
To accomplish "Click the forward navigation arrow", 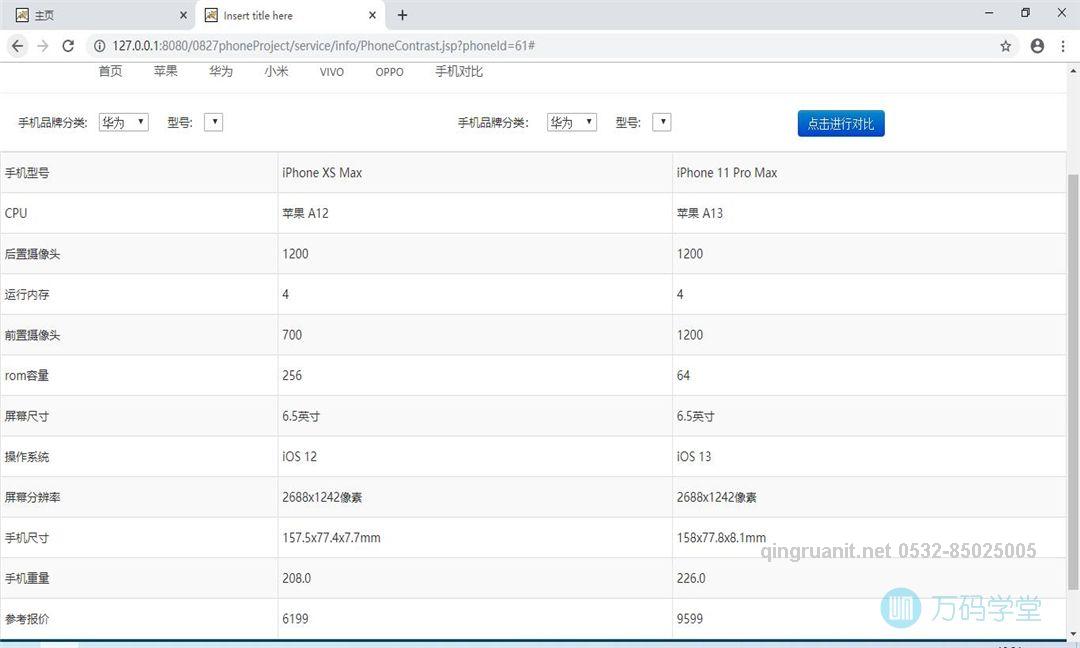I will coord(42,46).
